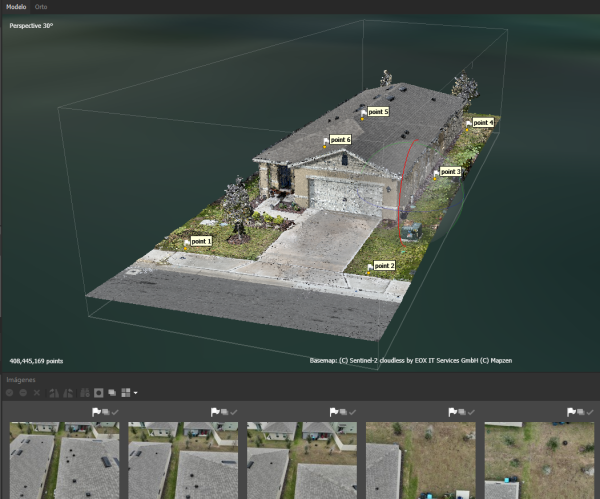The width and height of the screenshot is (600, 499).
Task: Click the remove cameras X icon
Action: click(x=37, y=393)
